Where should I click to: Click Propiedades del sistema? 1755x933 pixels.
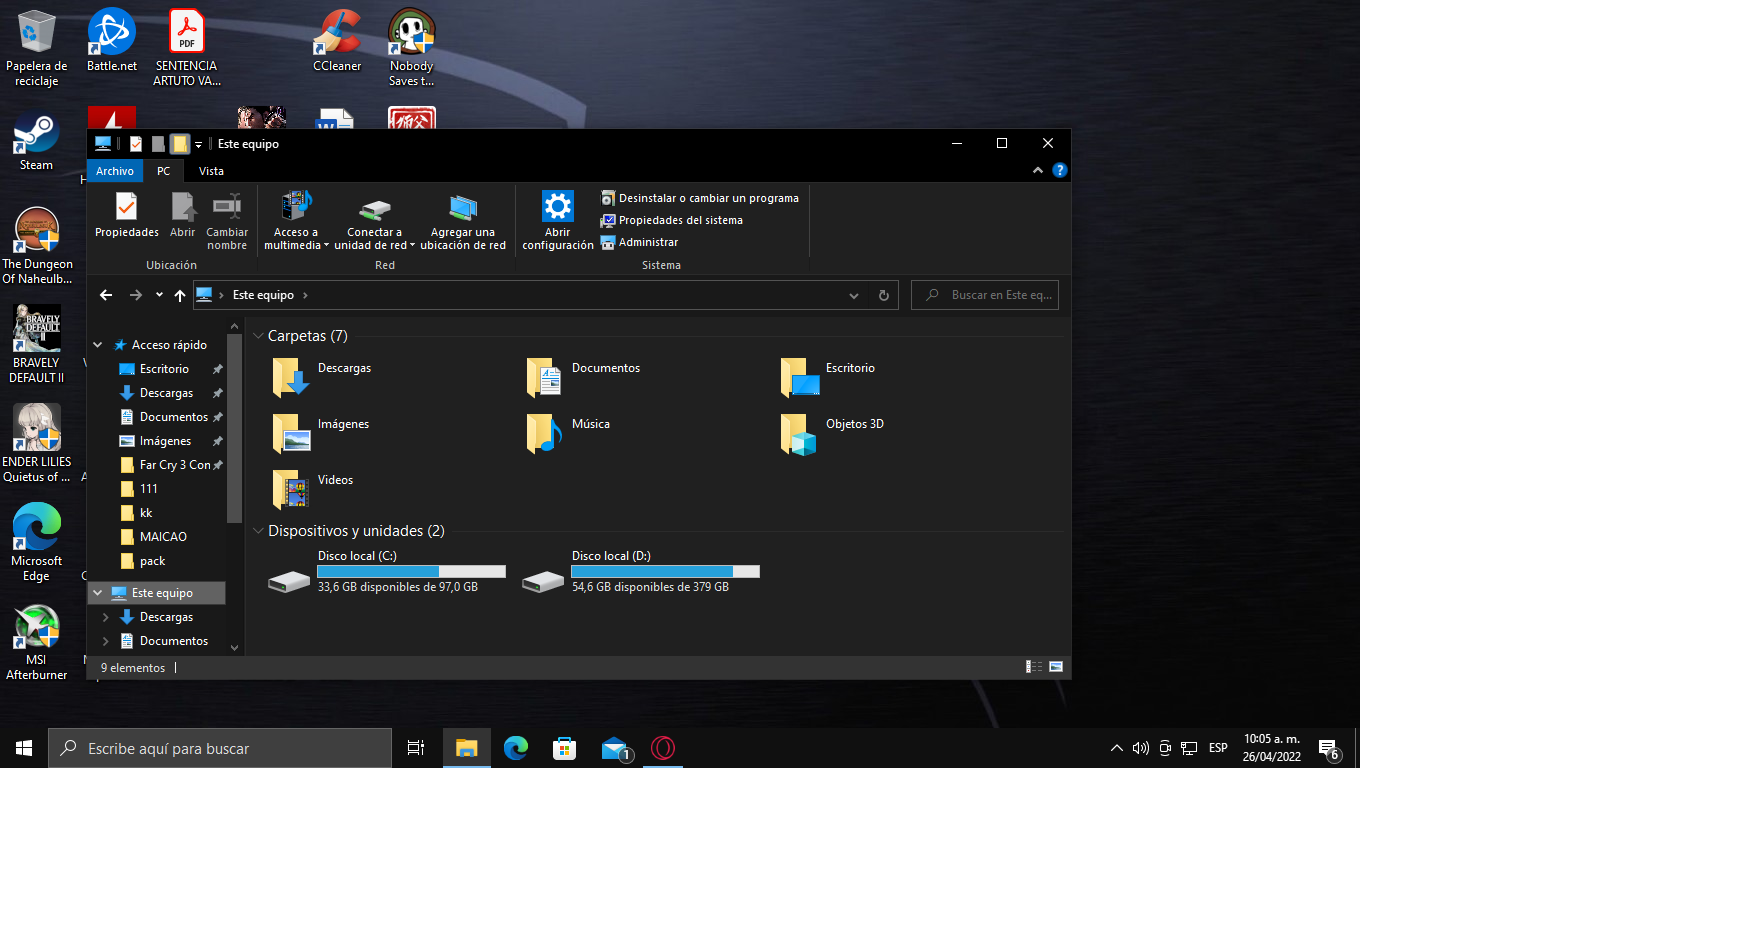[671, 220]
